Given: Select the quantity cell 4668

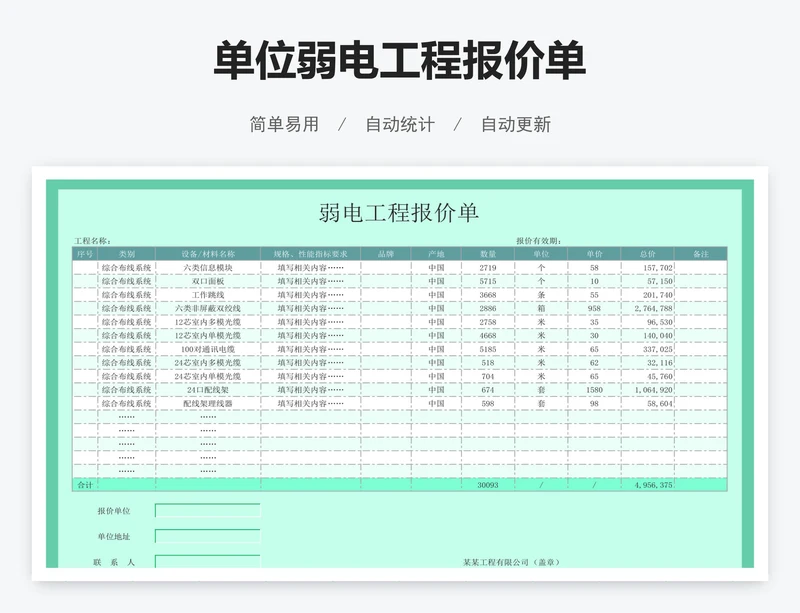Looking at the screenshot, I should [488, 335].
